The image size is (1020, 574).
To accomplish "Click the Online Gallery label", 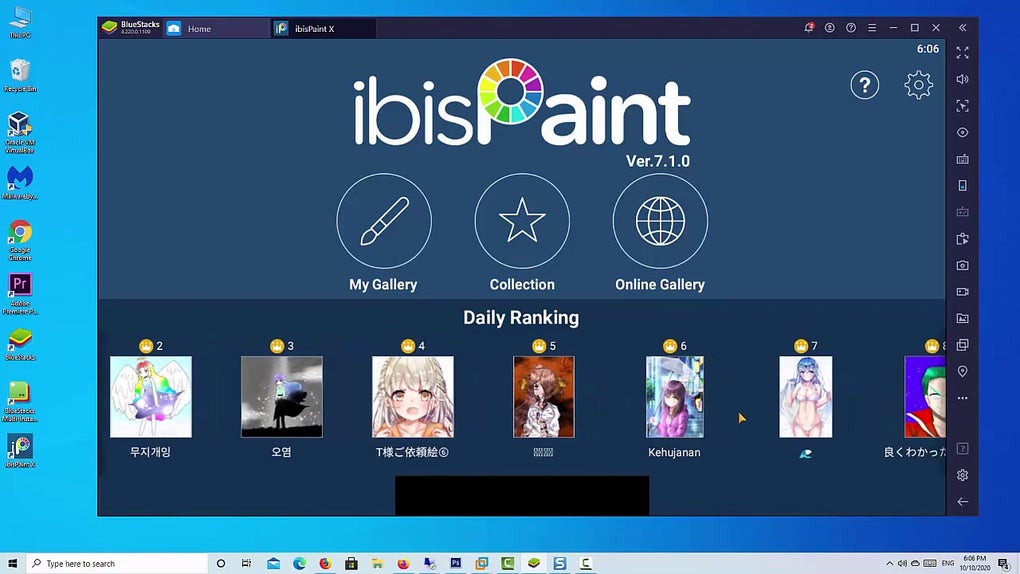I will point(660,285).
